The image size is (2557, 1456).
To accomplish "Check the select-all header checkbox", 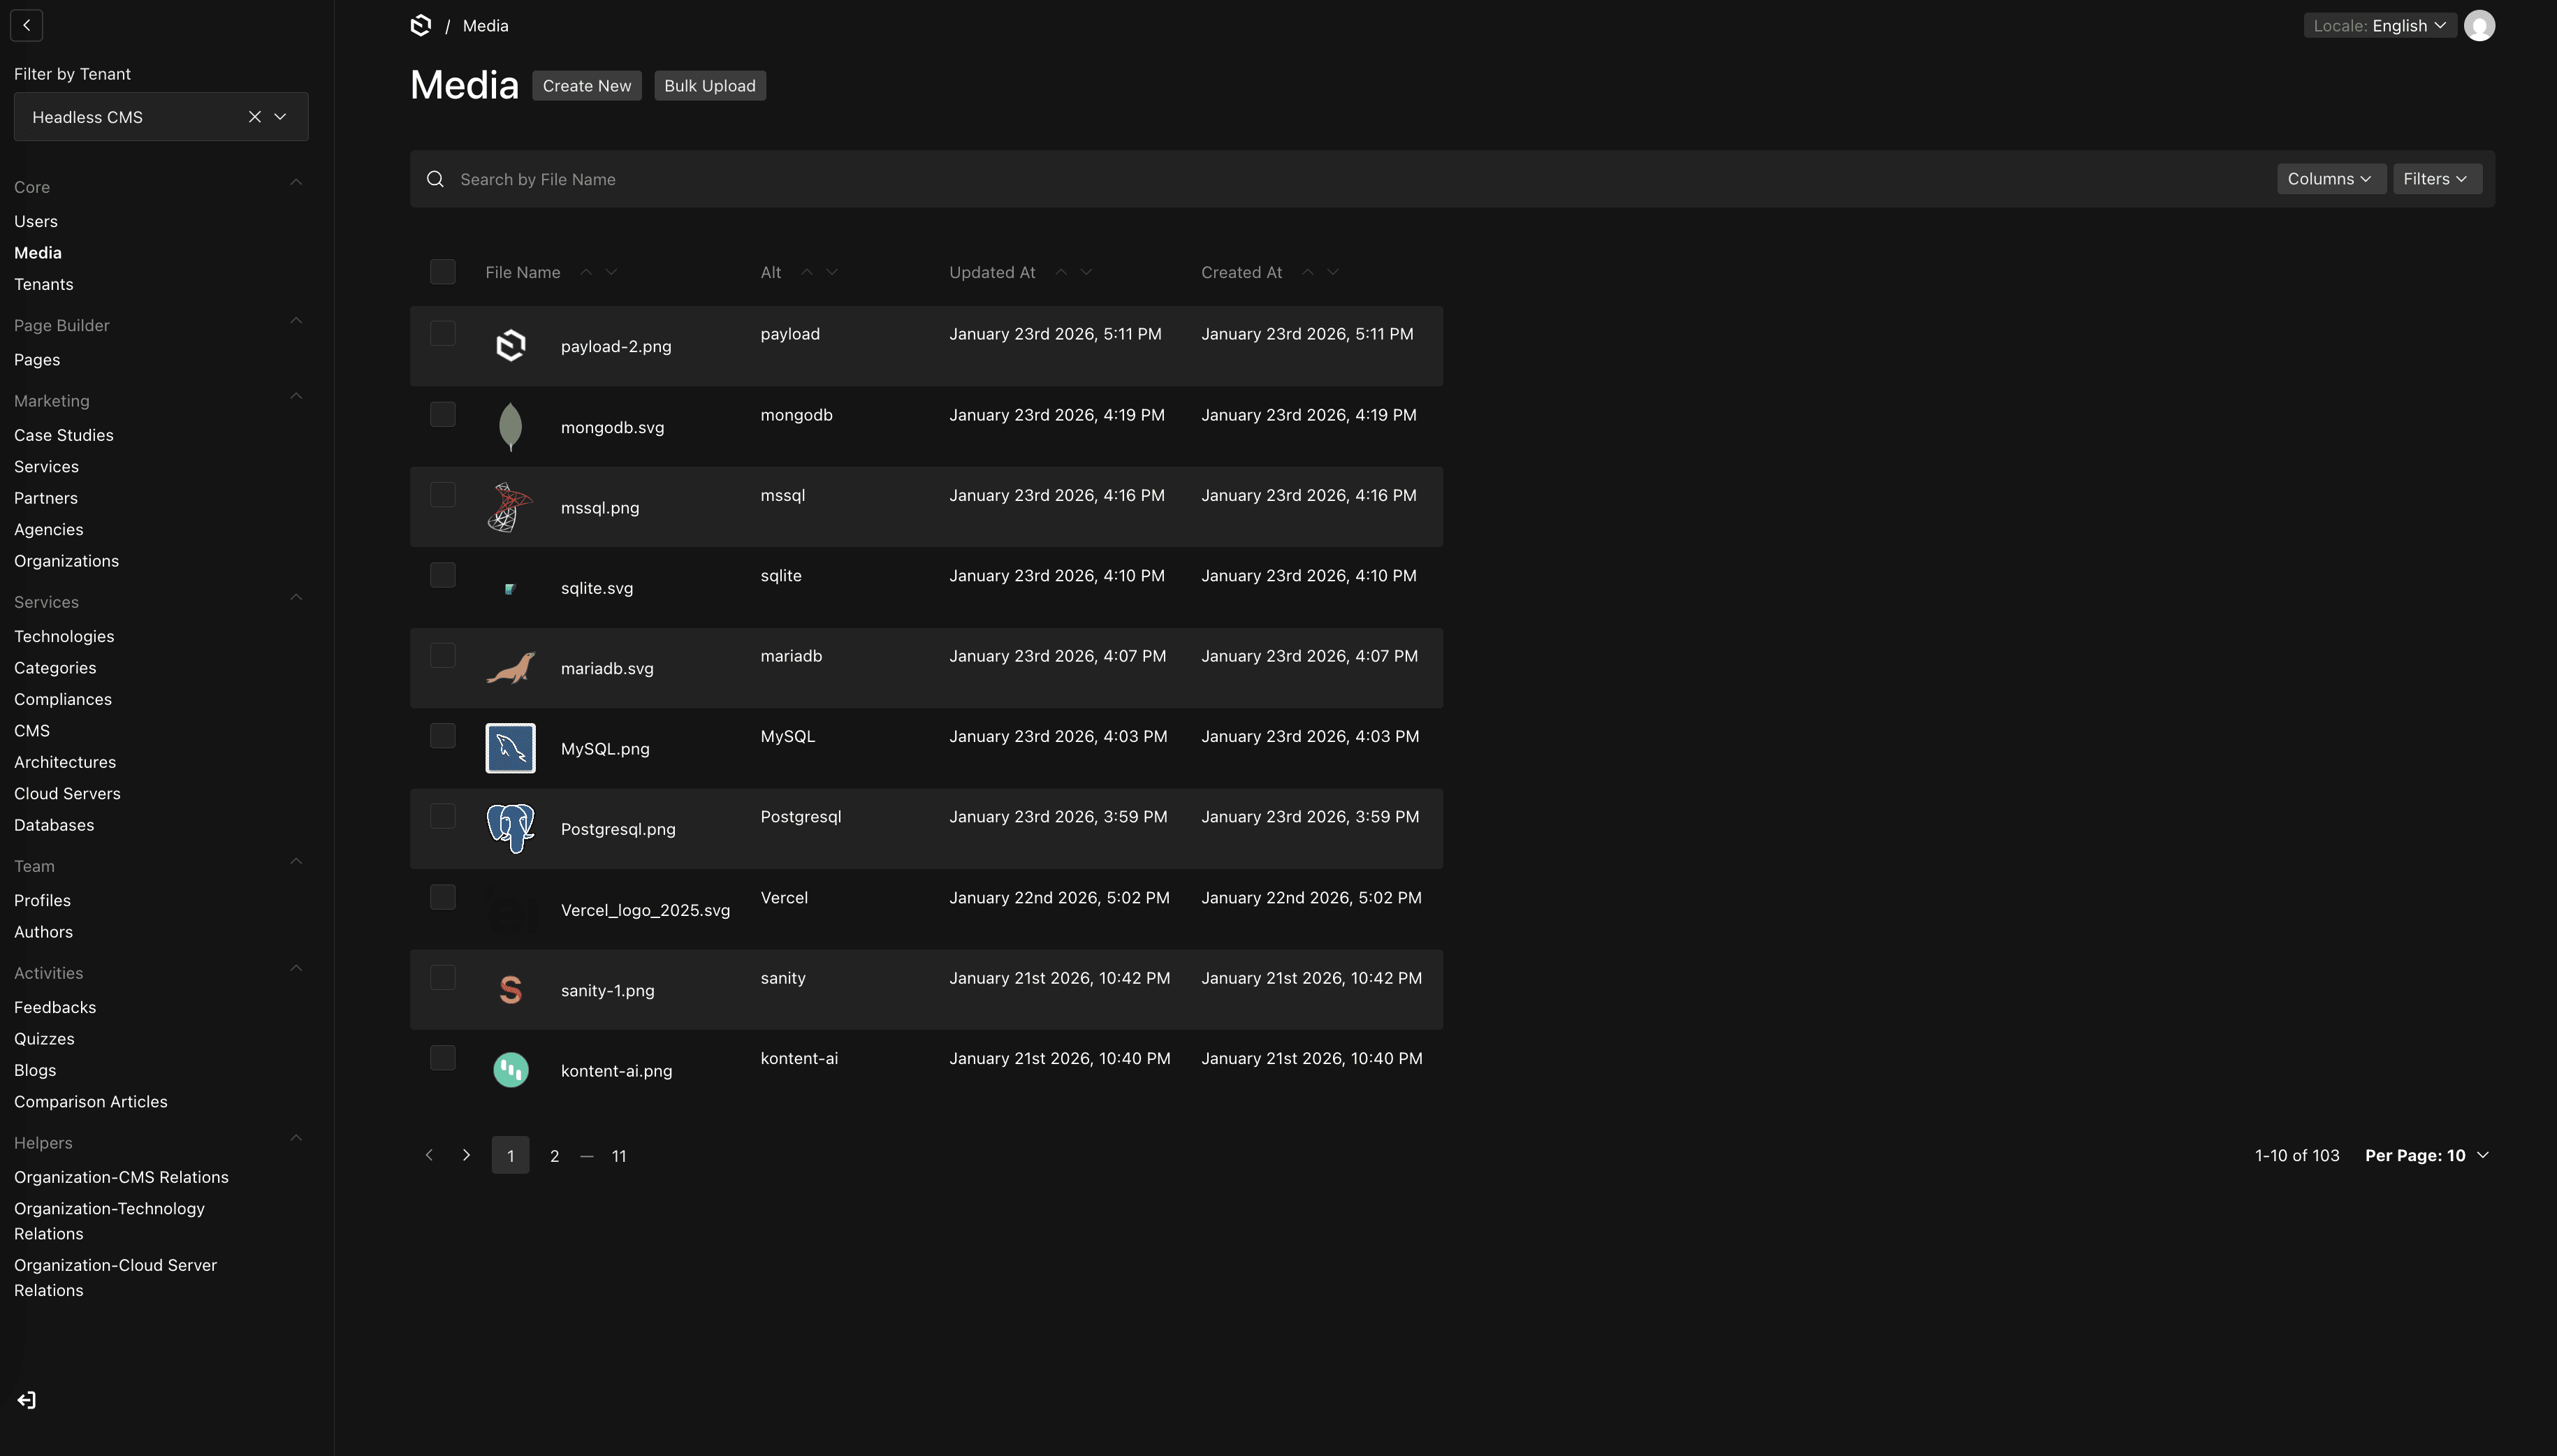I will click(443, 272).
